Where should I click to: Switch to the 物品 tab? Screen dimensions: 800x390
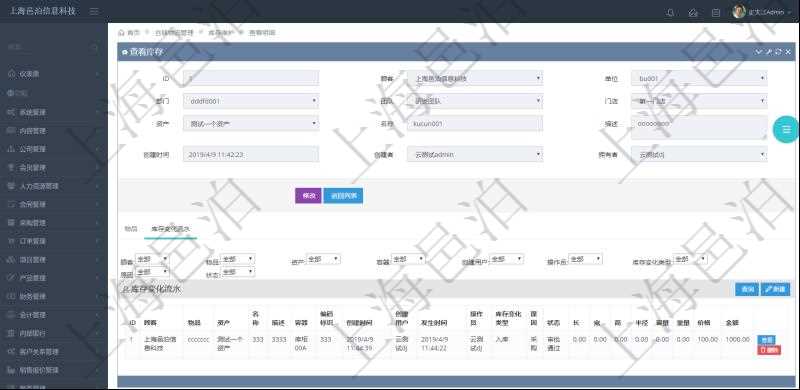(131, 229)
